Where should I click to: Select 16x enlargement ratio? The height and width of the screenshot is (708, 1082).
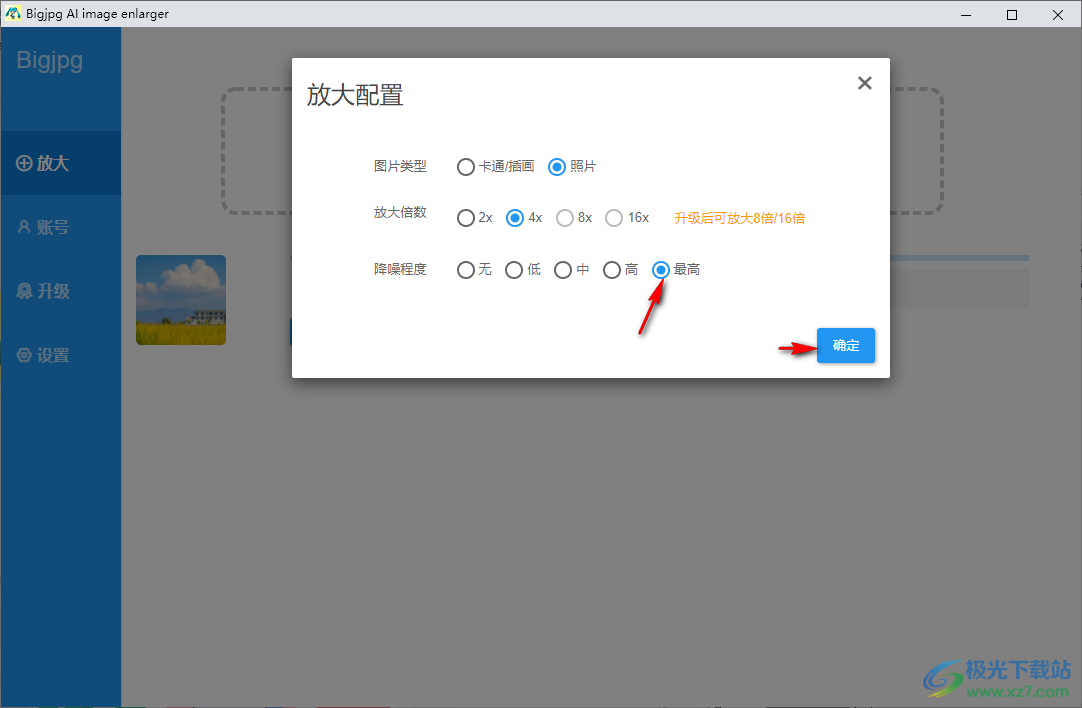pyautogui.click(x=613, y=217)
